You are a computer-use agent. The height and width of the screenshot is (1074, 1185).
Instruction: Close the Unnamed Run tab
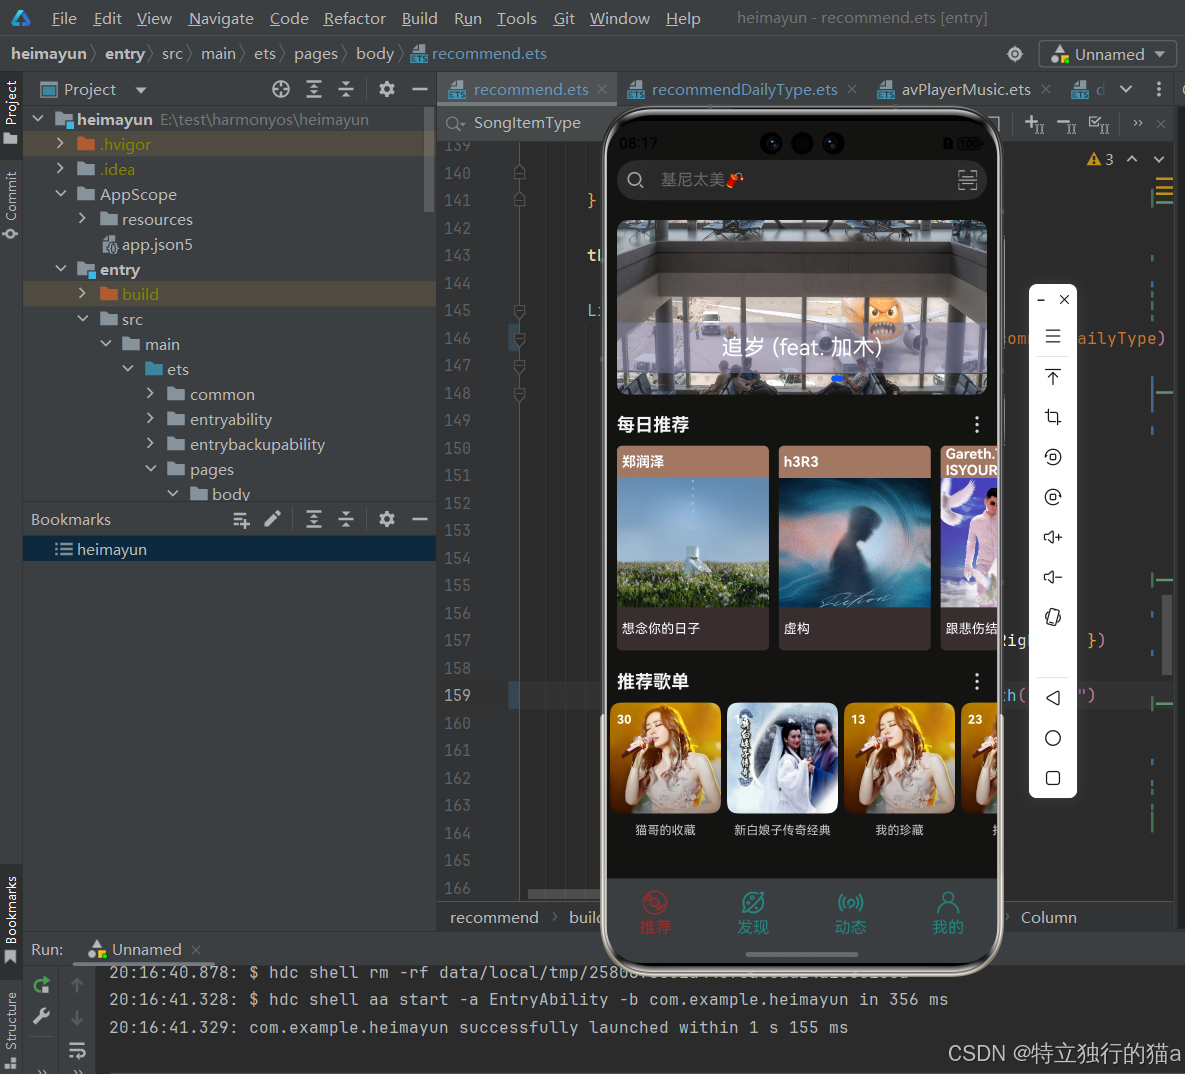pos(196,949)
